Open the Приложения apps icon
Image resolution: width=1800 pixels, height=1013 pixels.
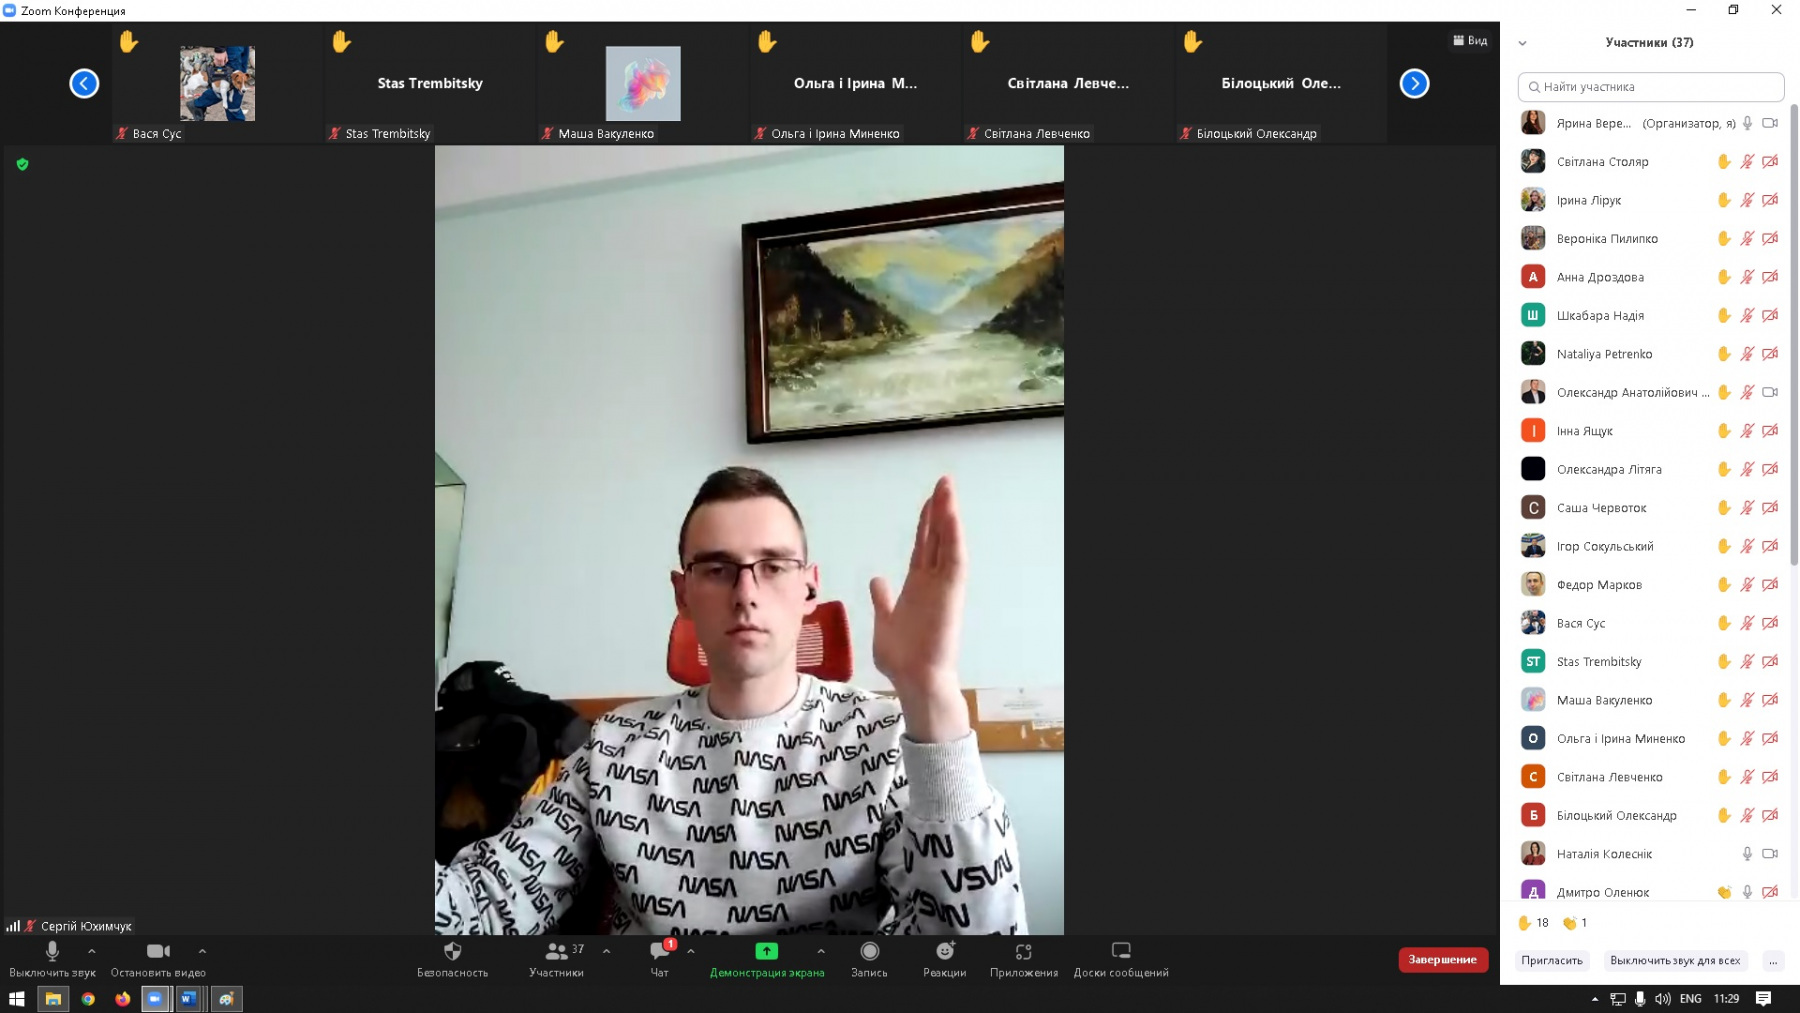coord(1023,952)
